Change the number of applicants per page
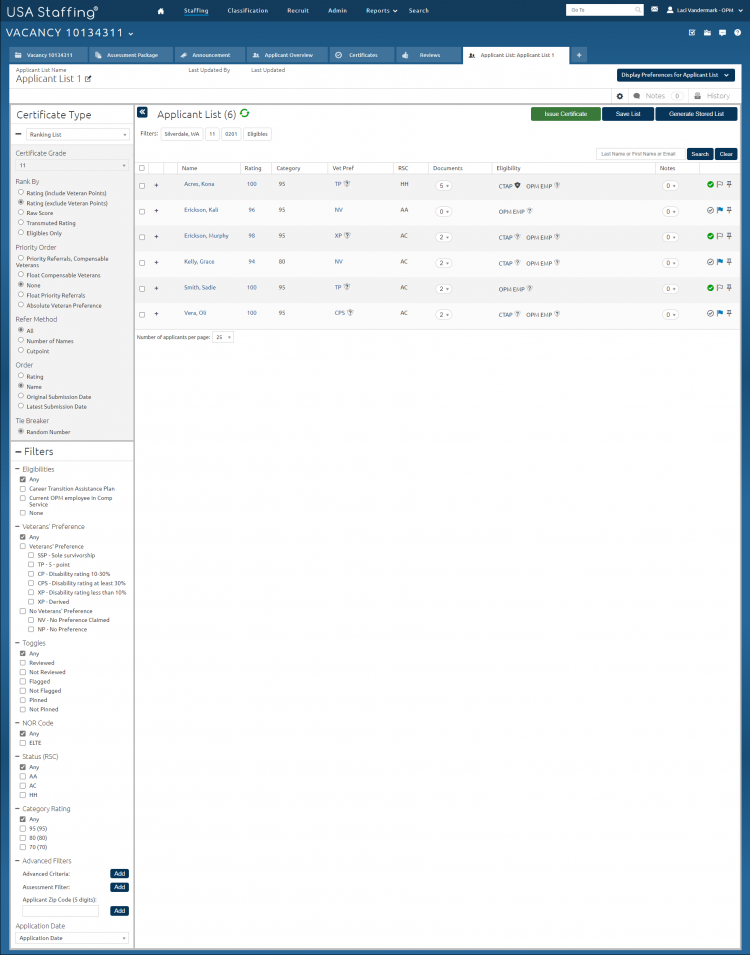Screen dimensions: 750x955 [x=222, y=337]
